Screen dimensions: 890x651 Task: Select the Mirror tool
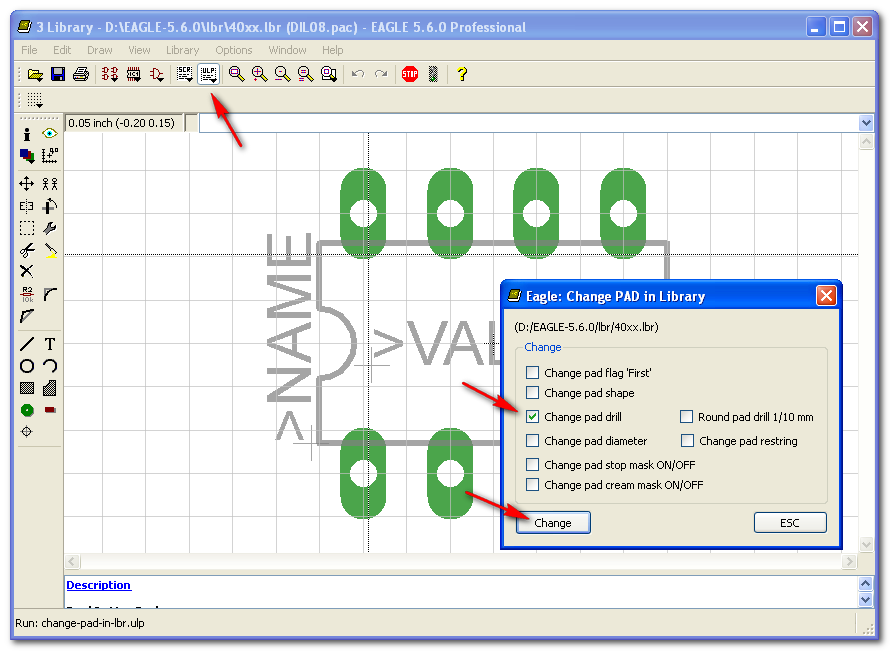(27, 206)
